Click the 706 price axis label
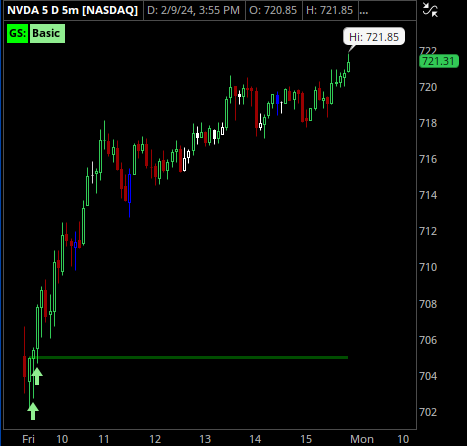Image resolution: width=467 pixels, height=446 pixels. (428, 340)
